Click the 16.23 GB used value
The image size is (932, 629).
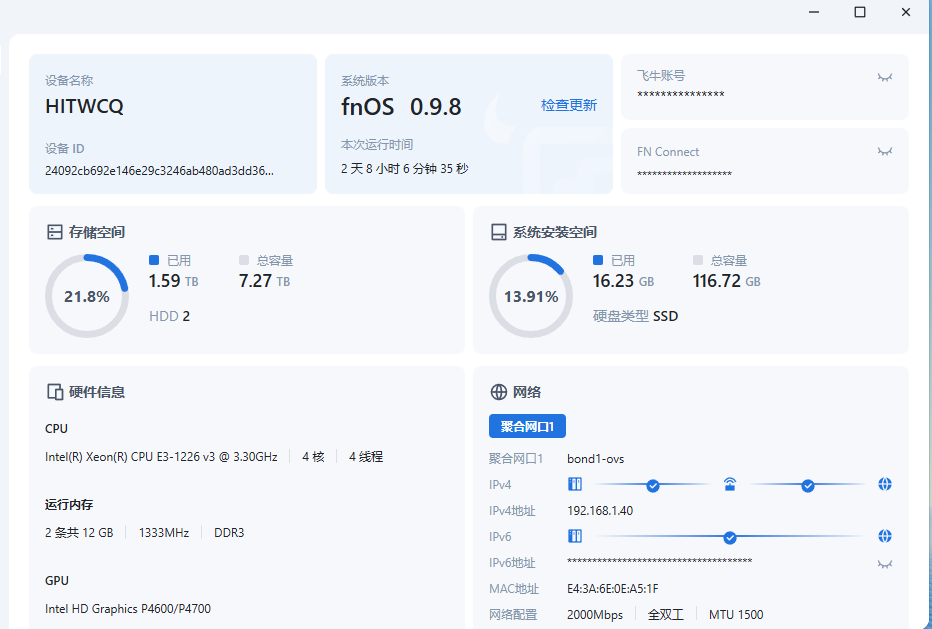(623, 281)
